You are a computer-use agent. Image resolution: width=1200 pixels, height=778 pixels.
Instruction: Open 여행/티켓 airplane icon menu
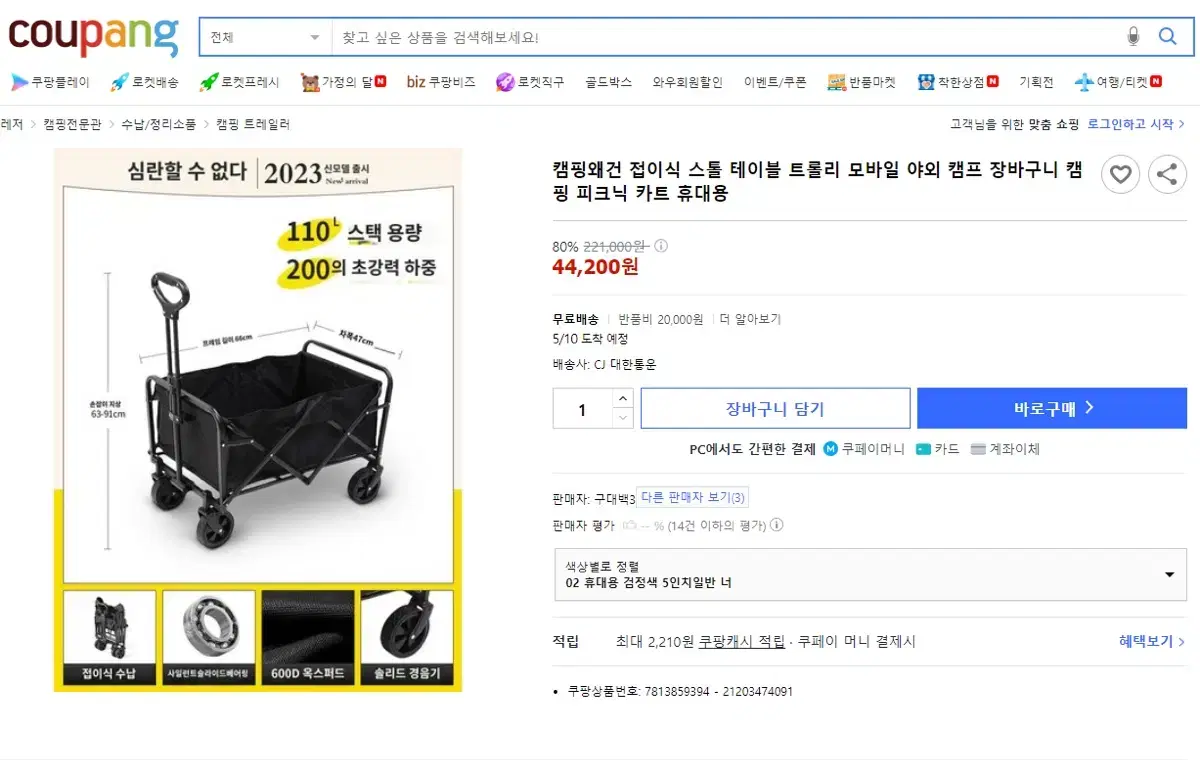click(1084, 82)
